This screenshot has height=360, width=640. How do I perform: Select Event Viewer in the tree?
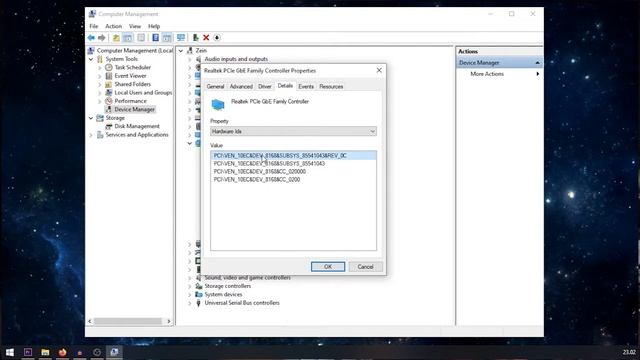tap(130, 76)
